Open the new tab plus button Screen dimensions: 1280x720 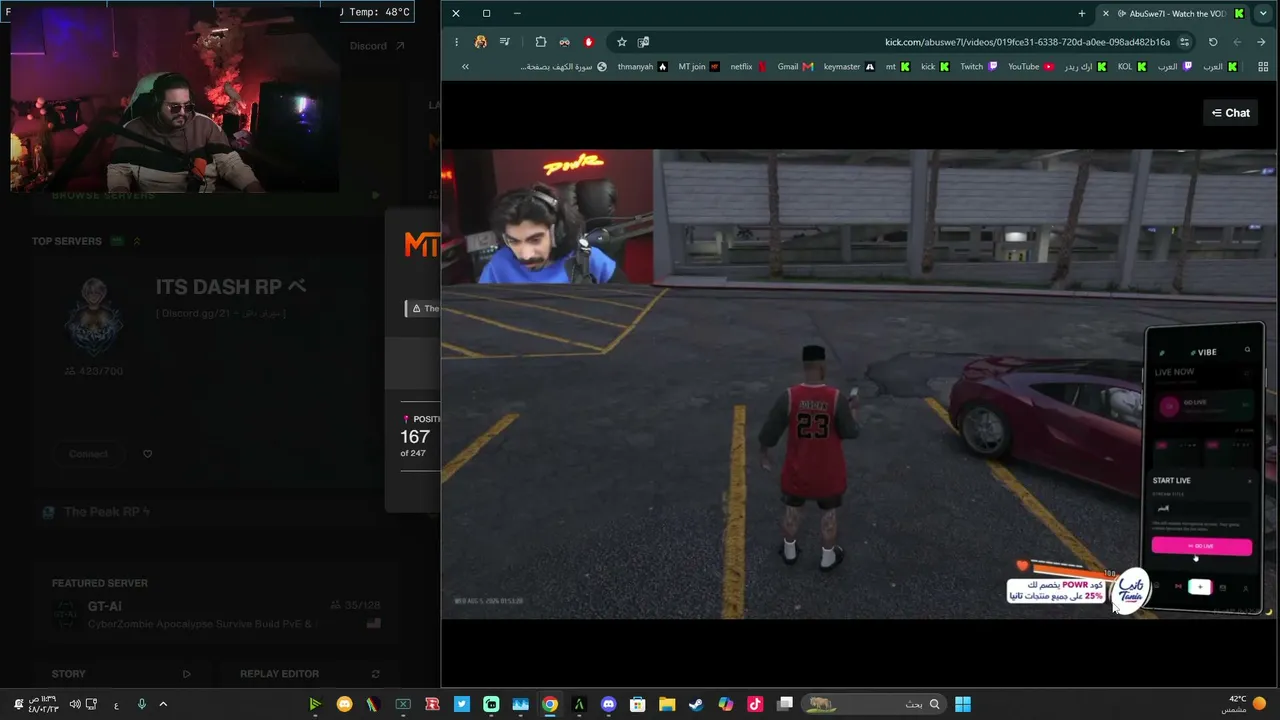coord(1082,13)
